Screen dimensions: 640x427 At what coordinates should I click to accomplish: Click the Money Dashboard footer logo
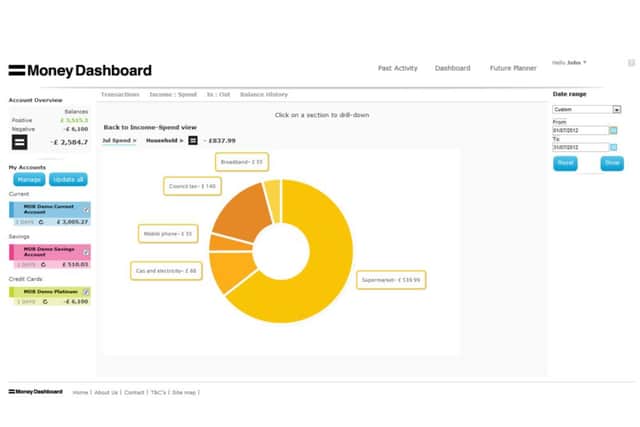point(36,392)
